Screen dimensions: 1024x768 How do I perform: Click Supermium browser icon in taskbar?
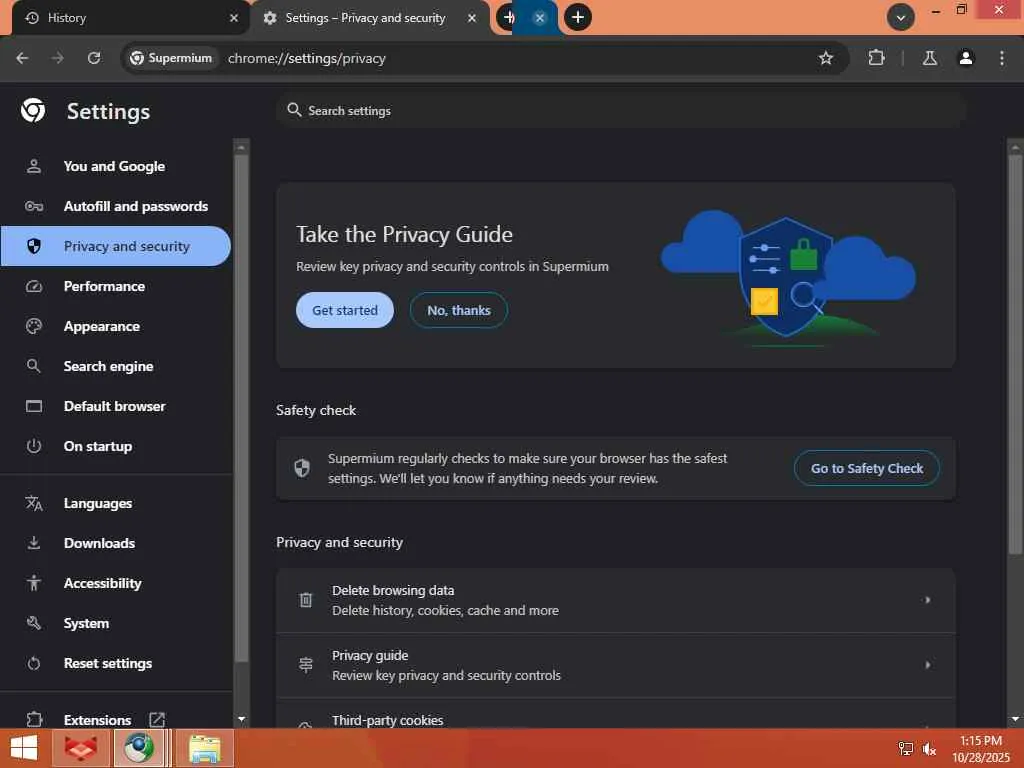(x=138, y=748)
